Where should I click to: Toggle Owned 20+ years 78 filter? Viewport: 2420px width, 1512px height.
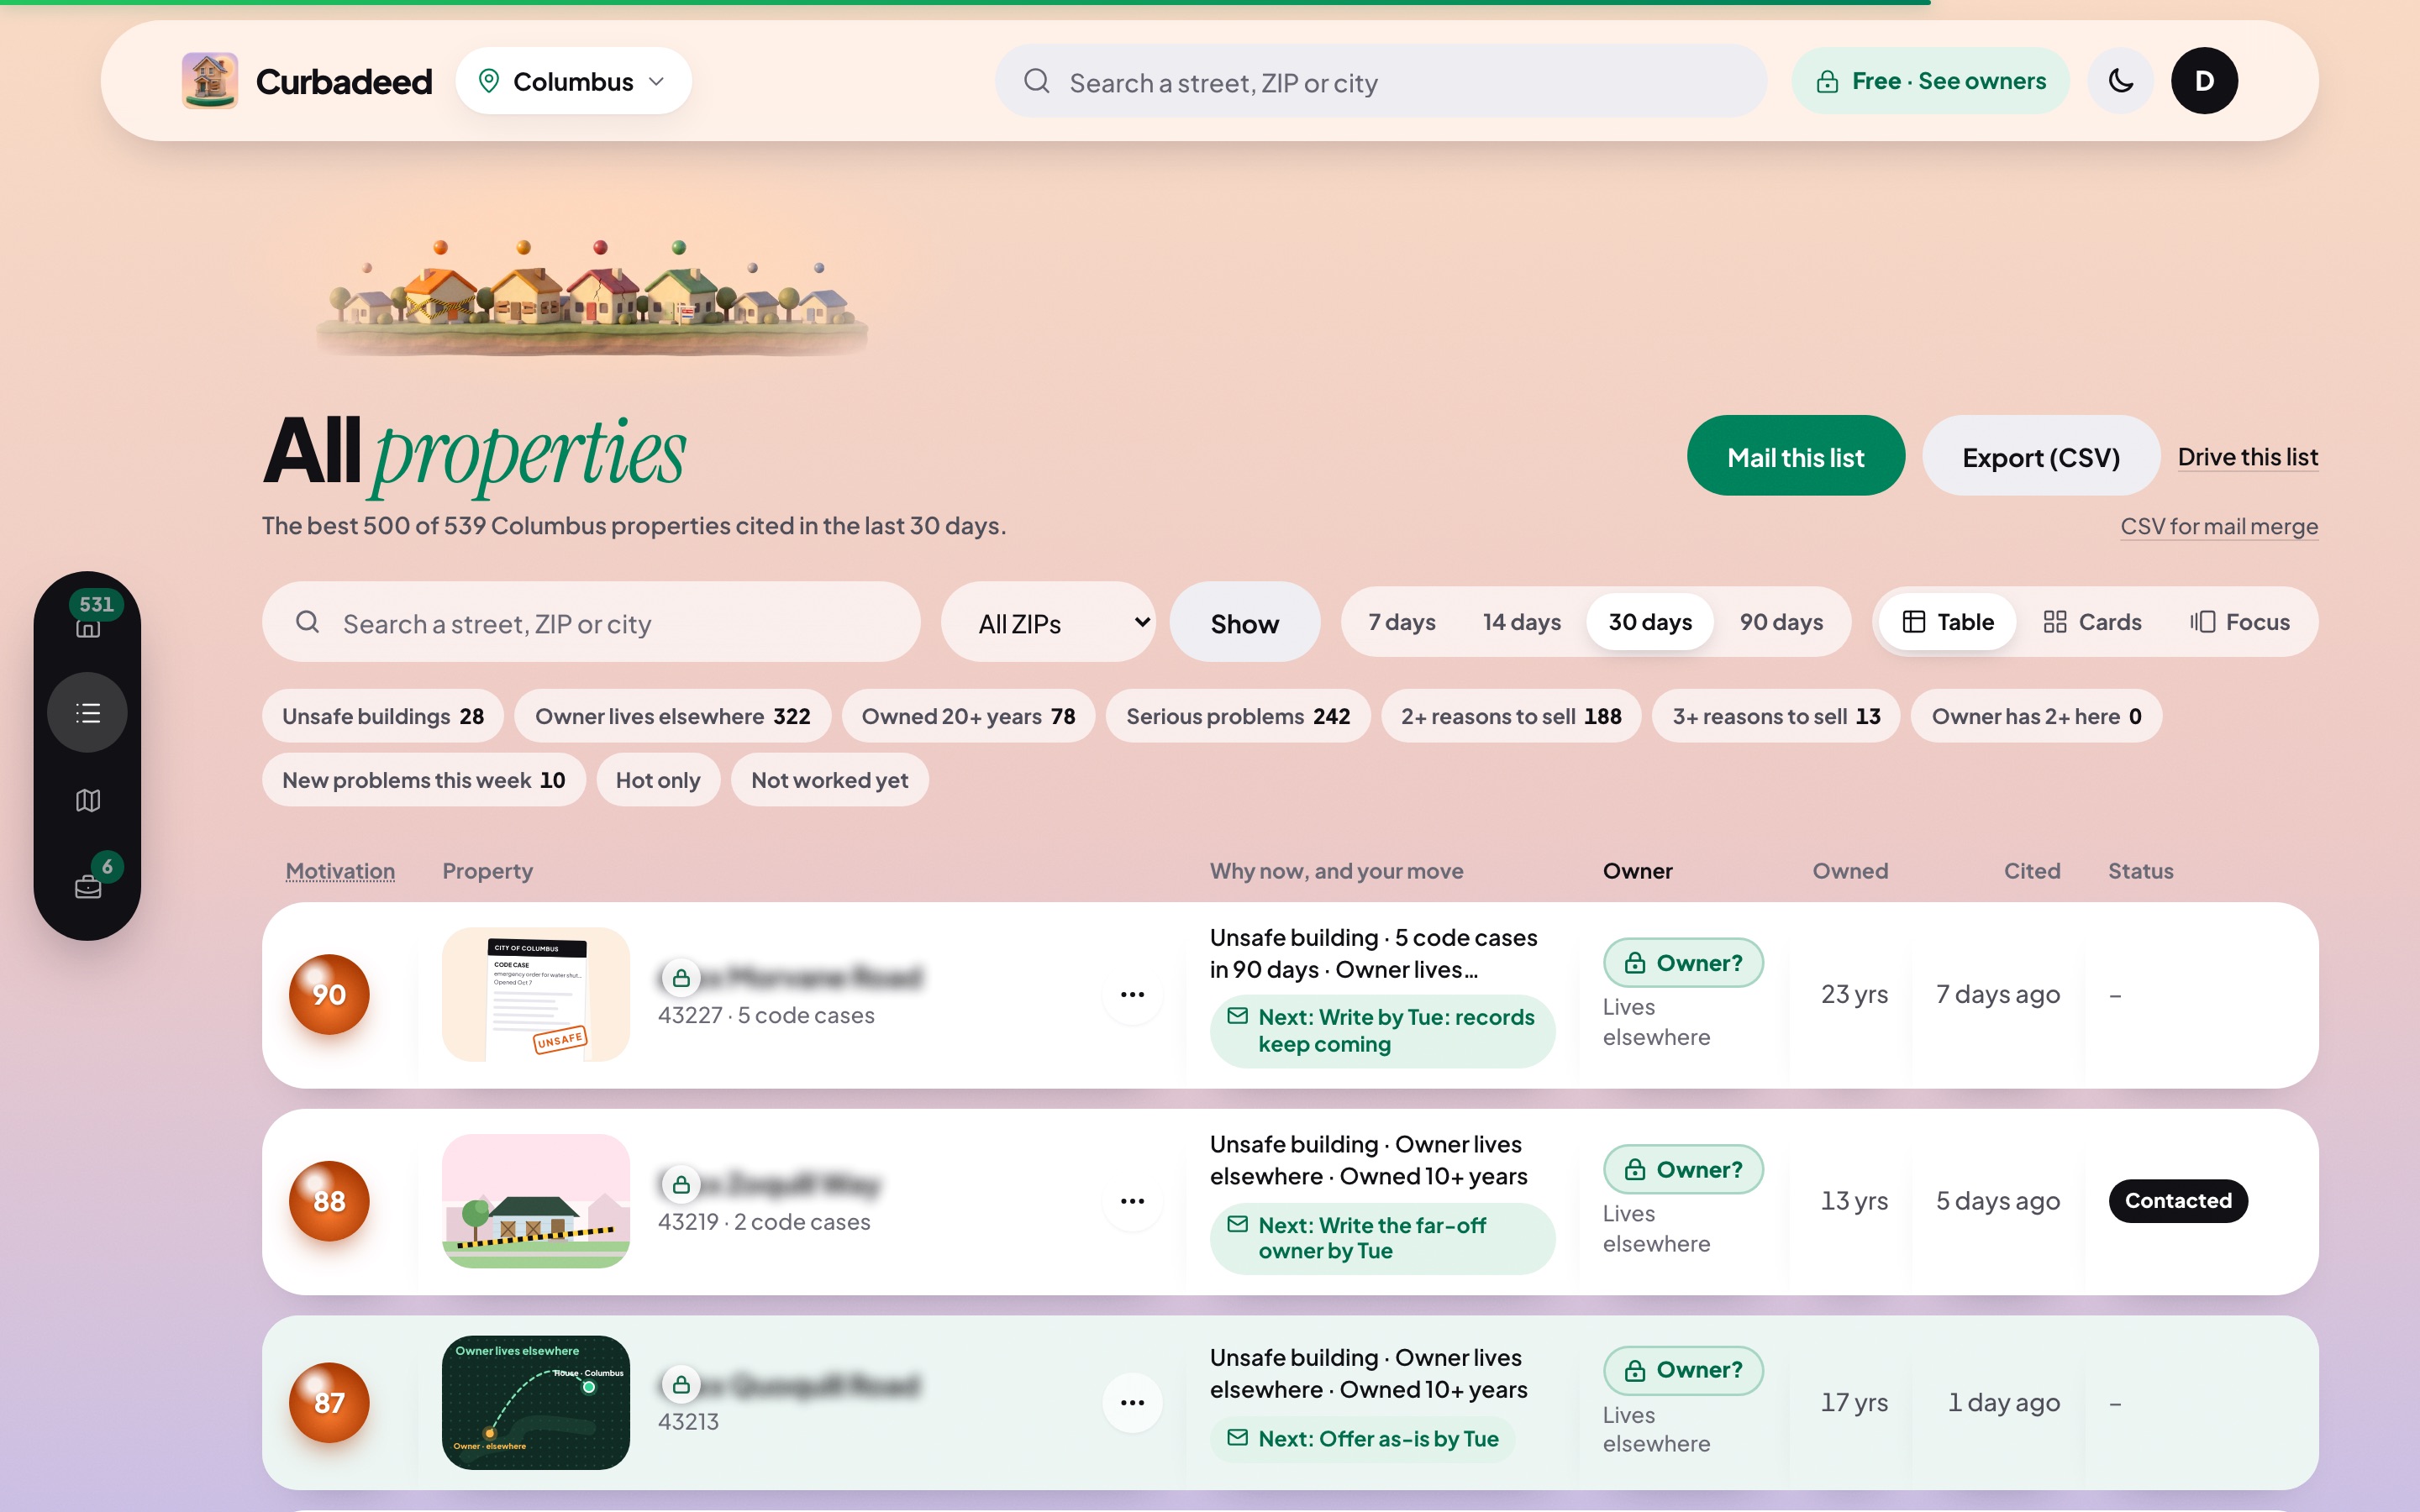coord(968,716)
